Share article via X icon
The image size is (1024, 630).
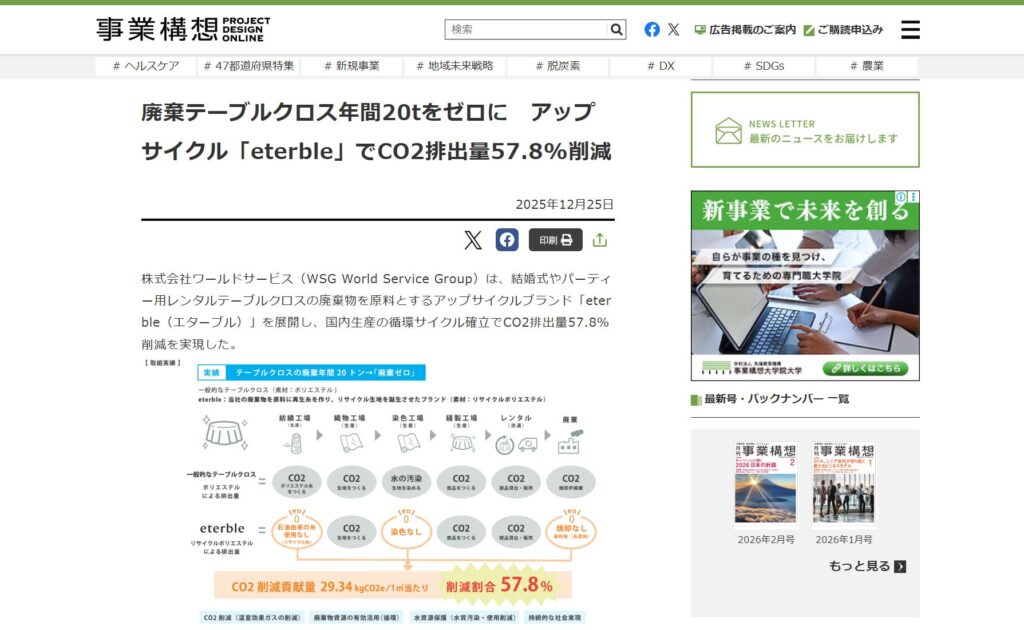[473, 240]
